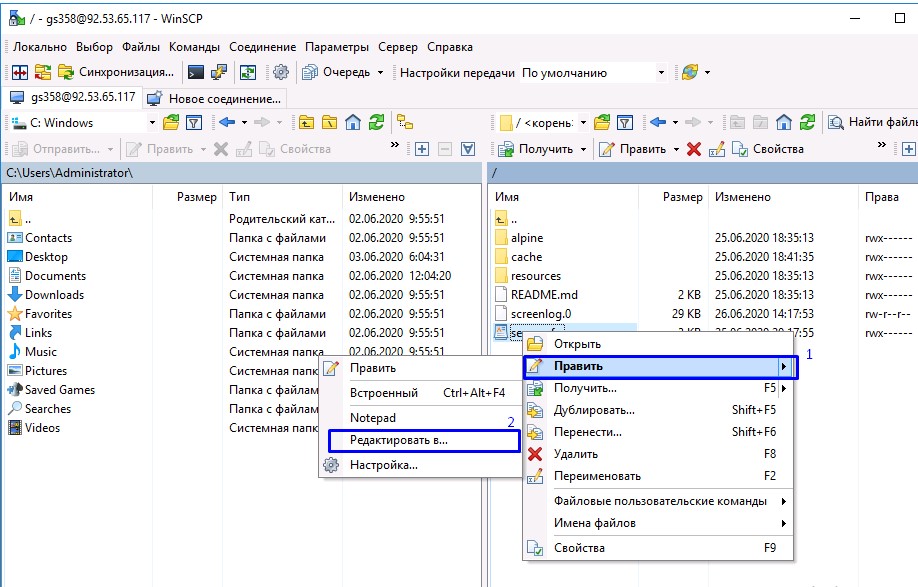
Task: Click the filter icon in remote panel toolbar
Action: click(x=625, y=123)
